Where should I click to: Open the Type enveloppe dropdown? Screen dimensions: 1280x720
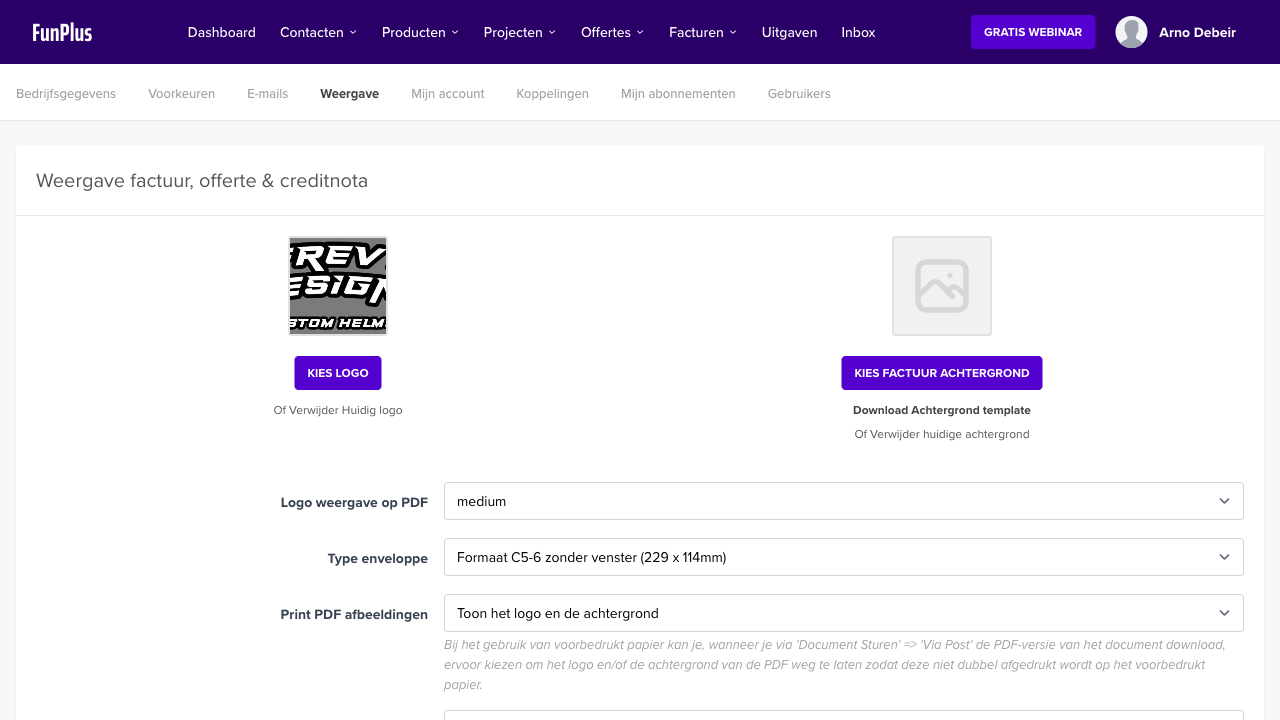tap(843, 557)
